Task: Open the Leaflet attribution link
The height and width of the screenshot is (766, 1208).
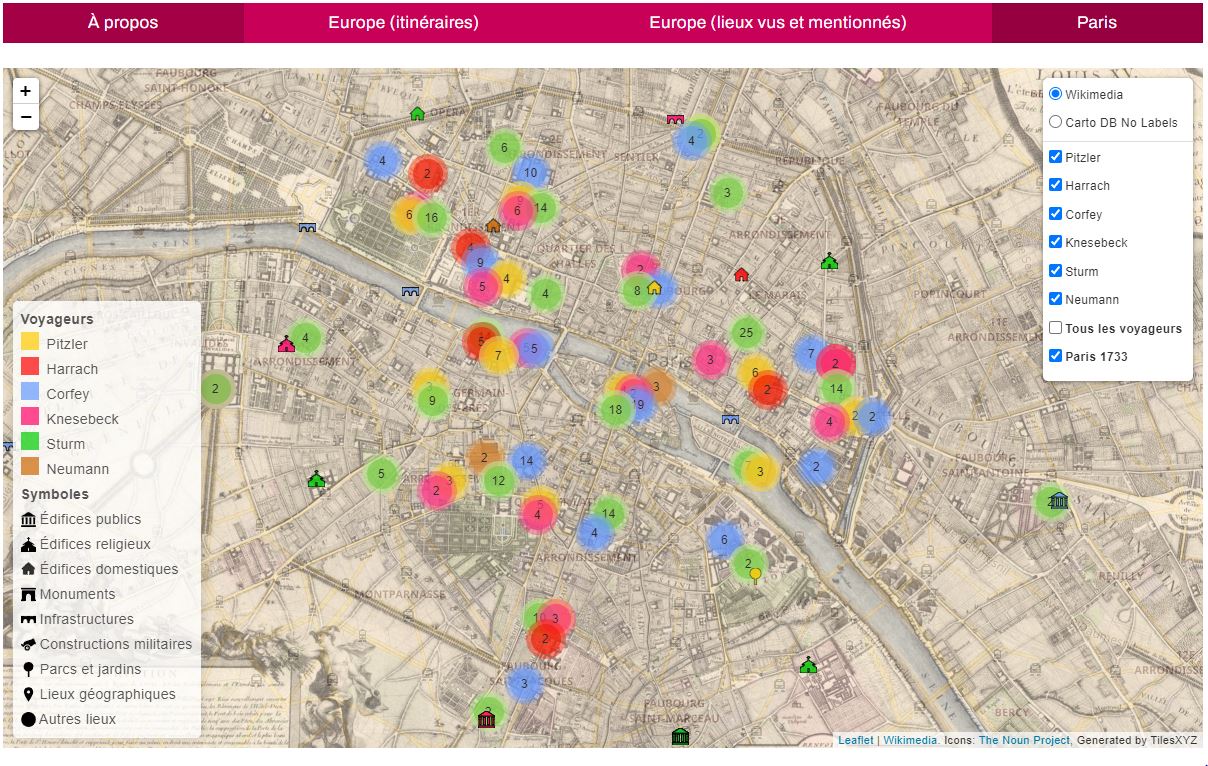Action: coord(855,740)
